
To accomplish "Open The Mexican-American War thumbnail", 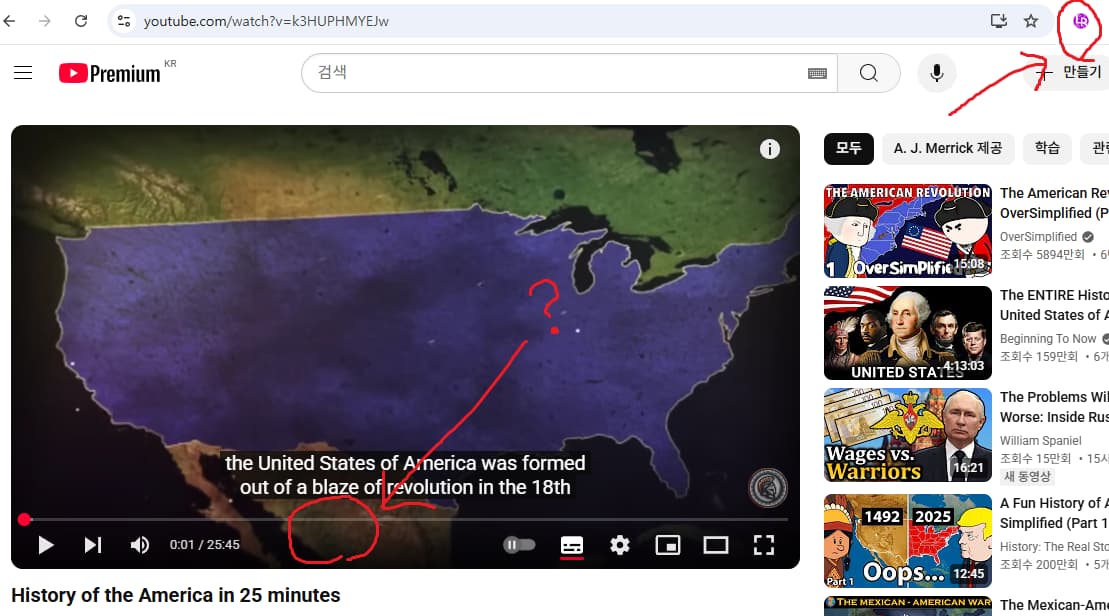I will [x=907, y=606].
